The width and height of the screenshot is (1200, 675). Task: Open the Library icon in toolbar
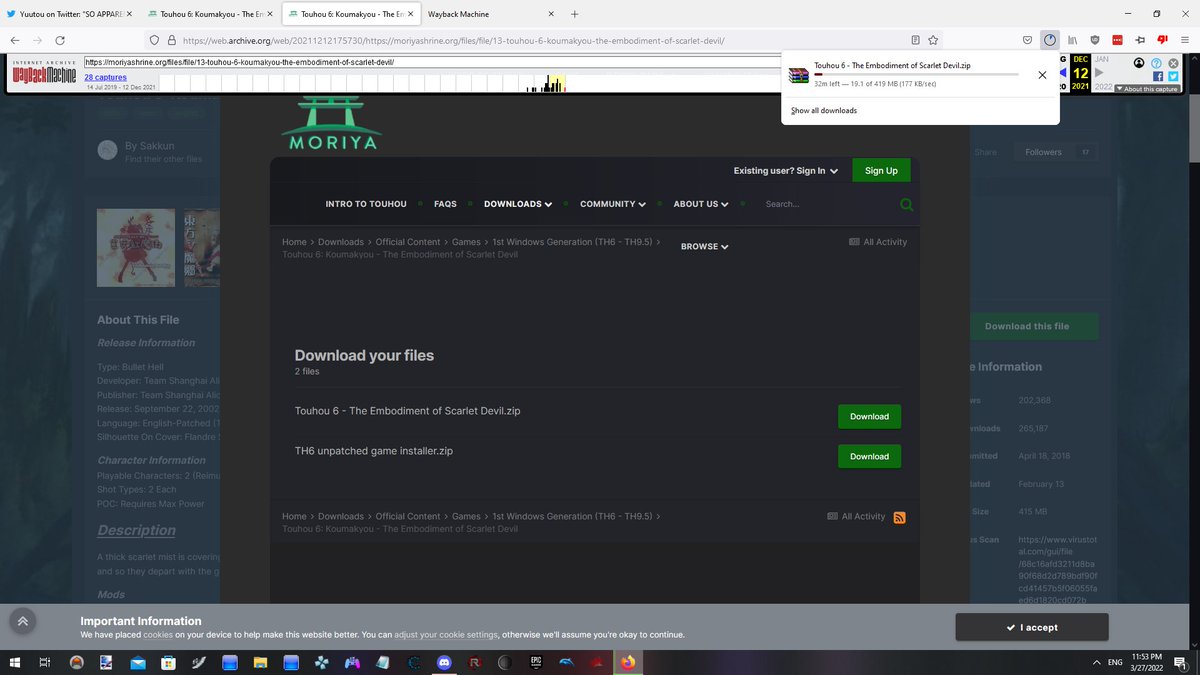point(1072,40)
